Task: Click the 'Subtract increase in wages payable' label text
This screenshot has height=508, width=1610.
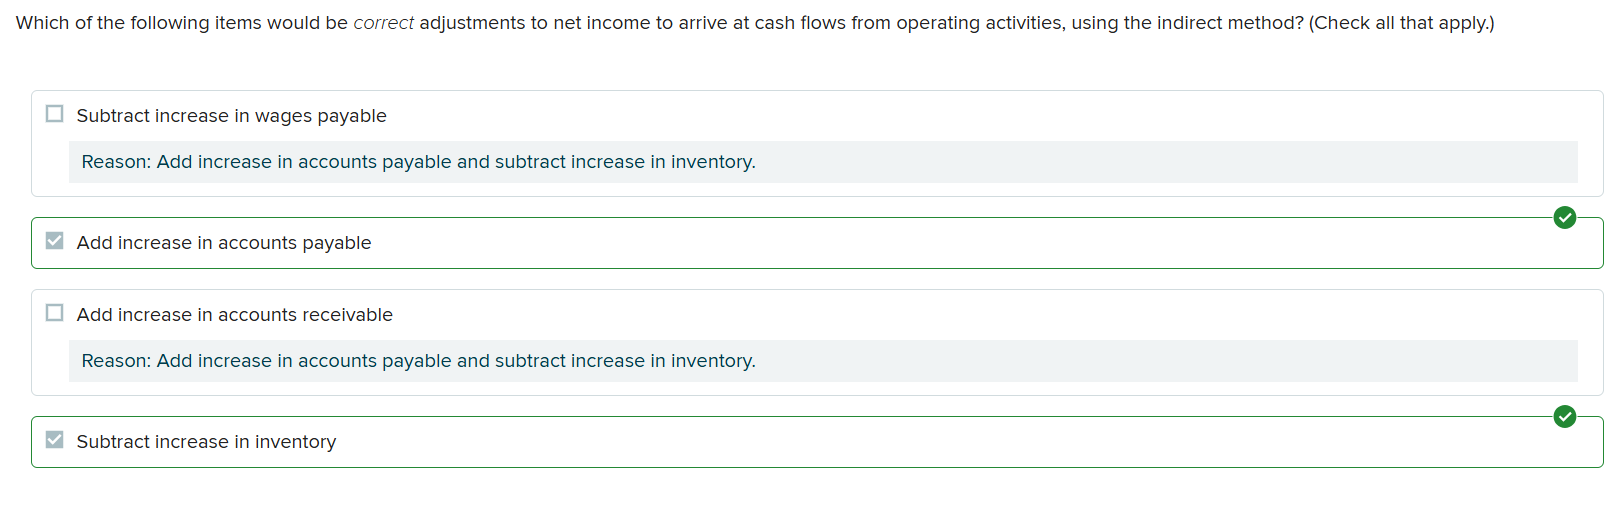Action: (231, 116)
